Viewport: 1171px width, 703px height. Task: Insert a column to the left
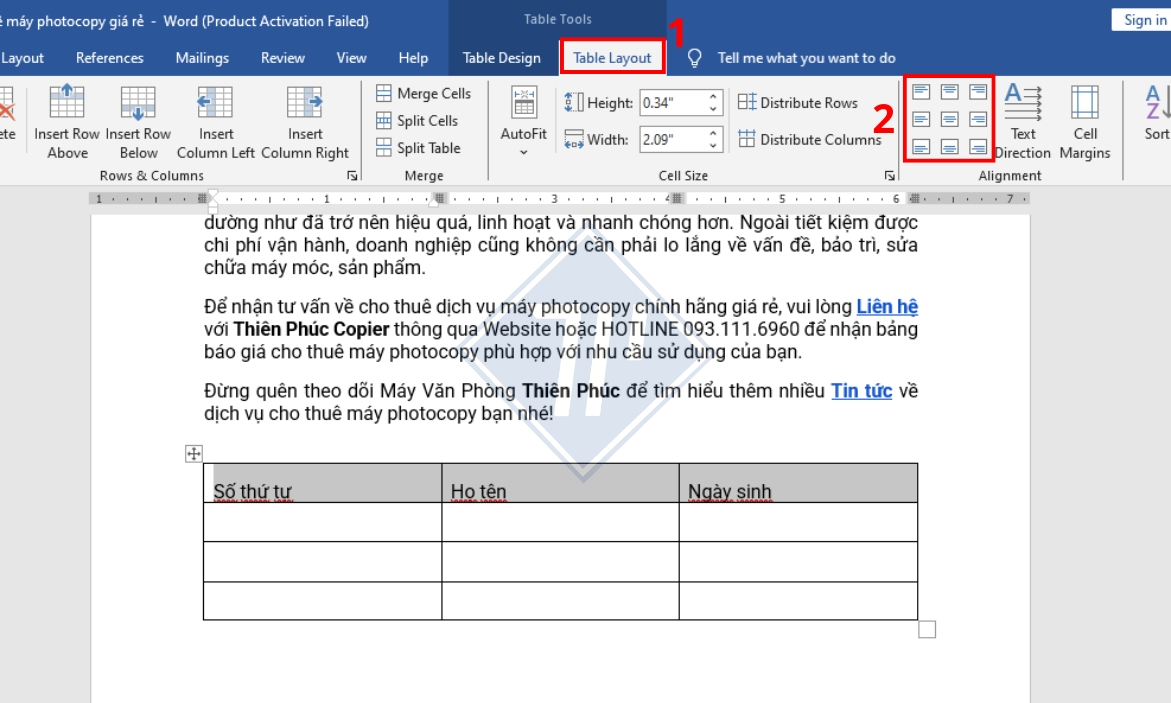[215, 104]
